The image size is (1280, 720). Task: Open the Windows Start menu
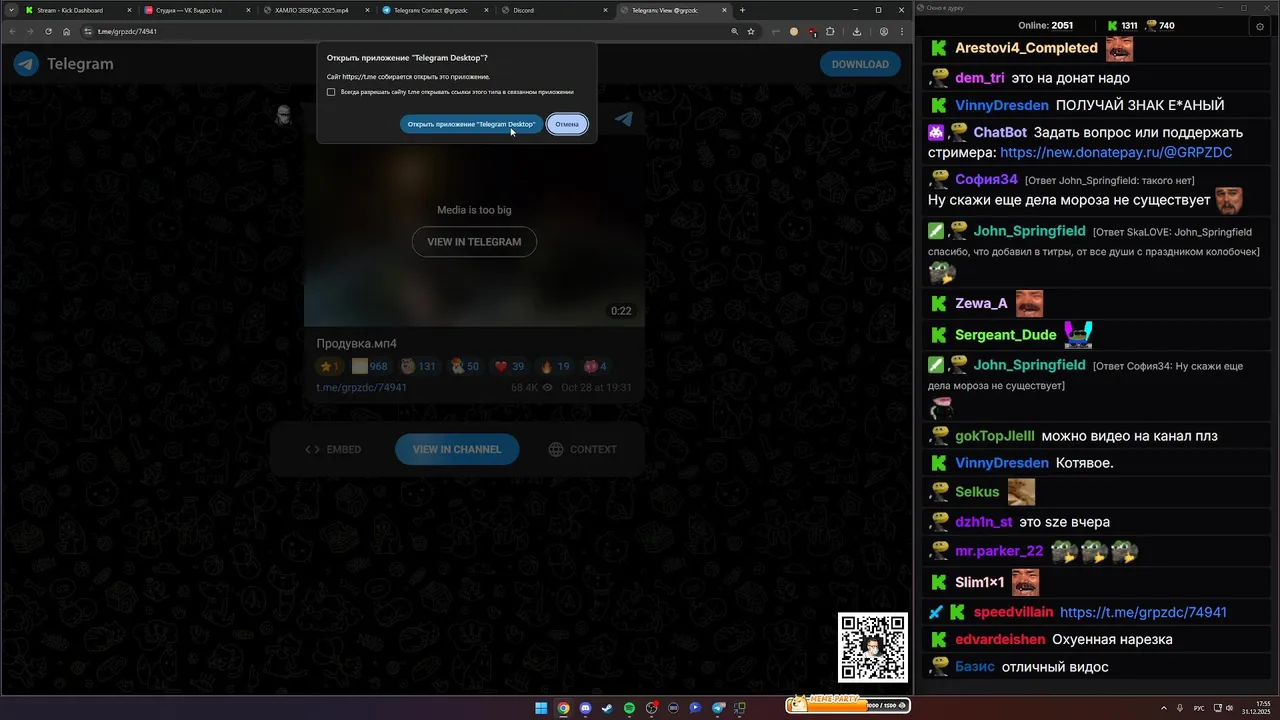click(x=541, y=708)
